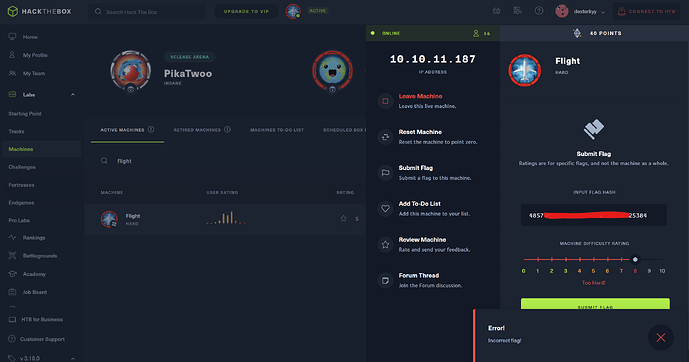The height and width of the screenshot is (362, 689).
Task: Switch to Active Machines tab
Action: (122, 130)
